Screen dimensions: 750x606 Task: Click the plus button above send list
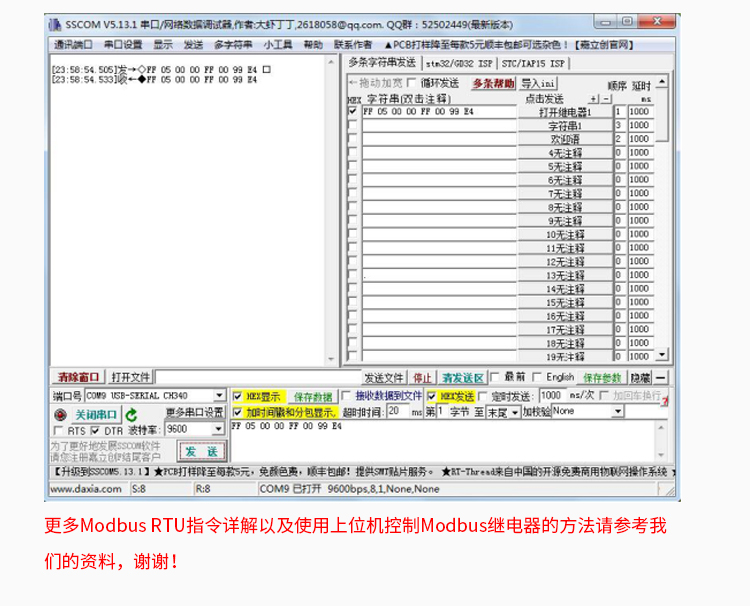(593, 99)
